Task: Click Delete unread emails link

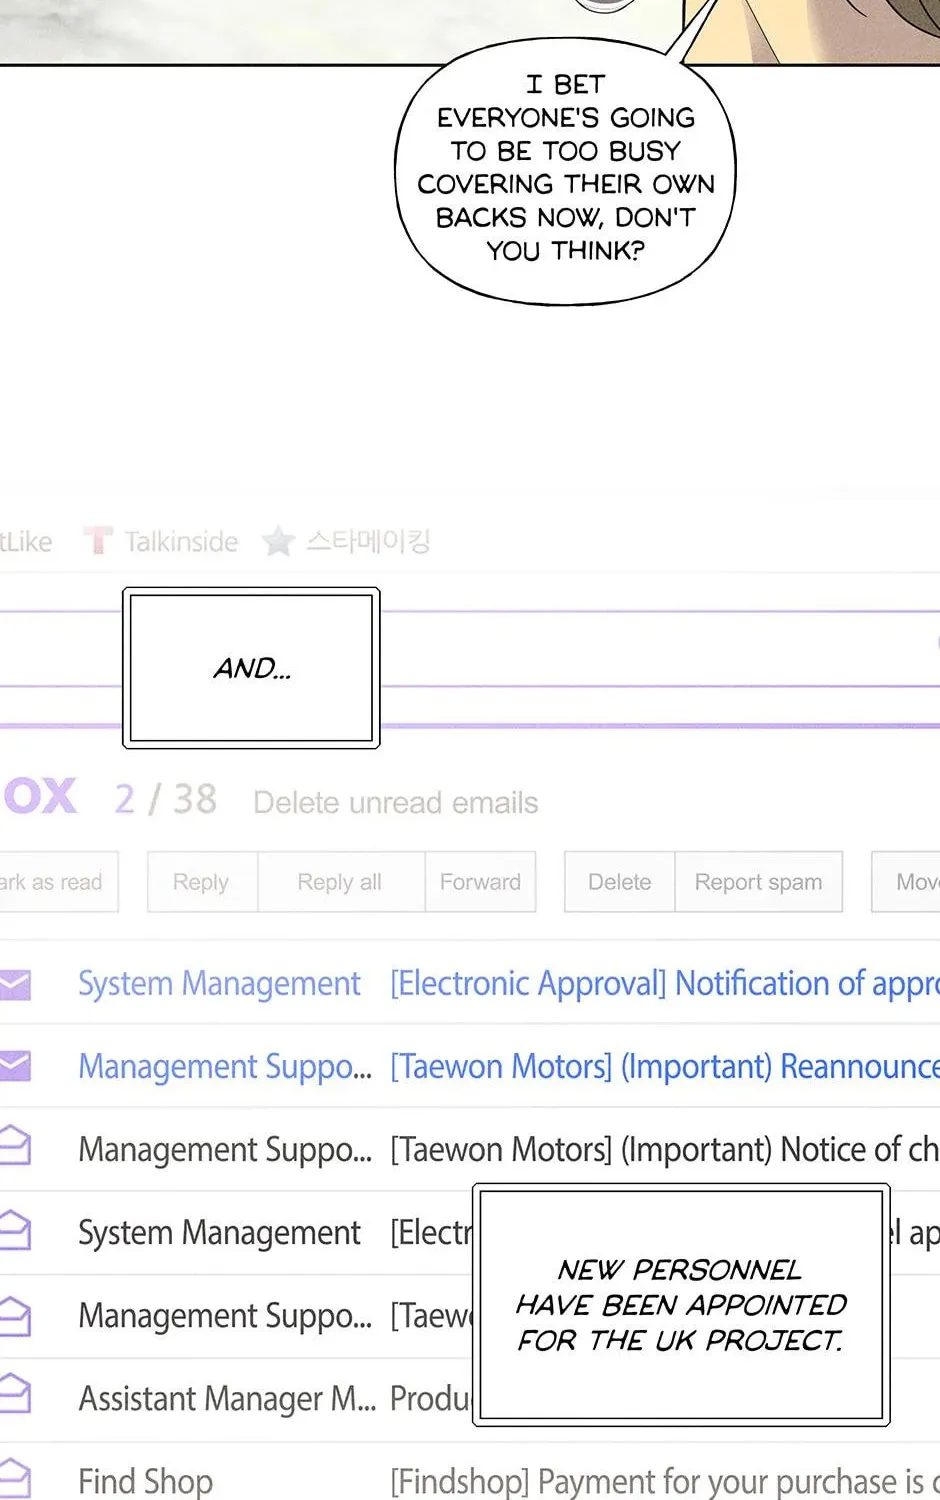Action: (396, 802)
